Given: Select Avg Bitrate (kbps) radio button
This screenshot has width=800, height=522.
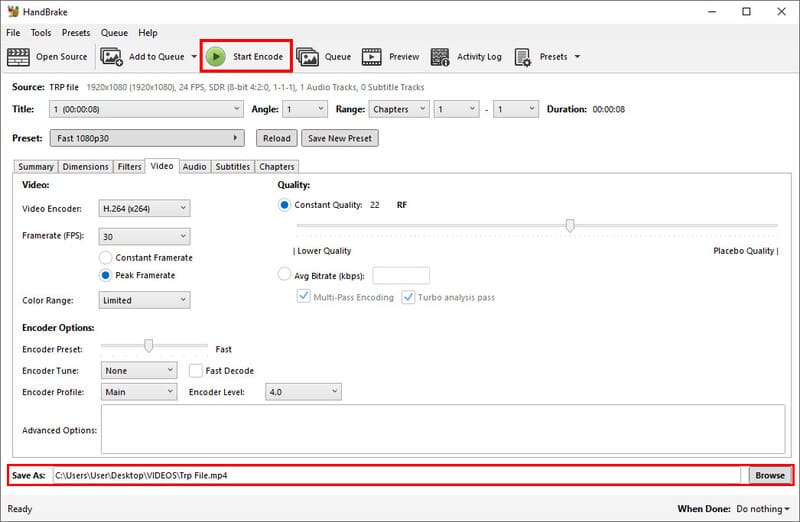Looking at the screenshot, I should (284, 275).
